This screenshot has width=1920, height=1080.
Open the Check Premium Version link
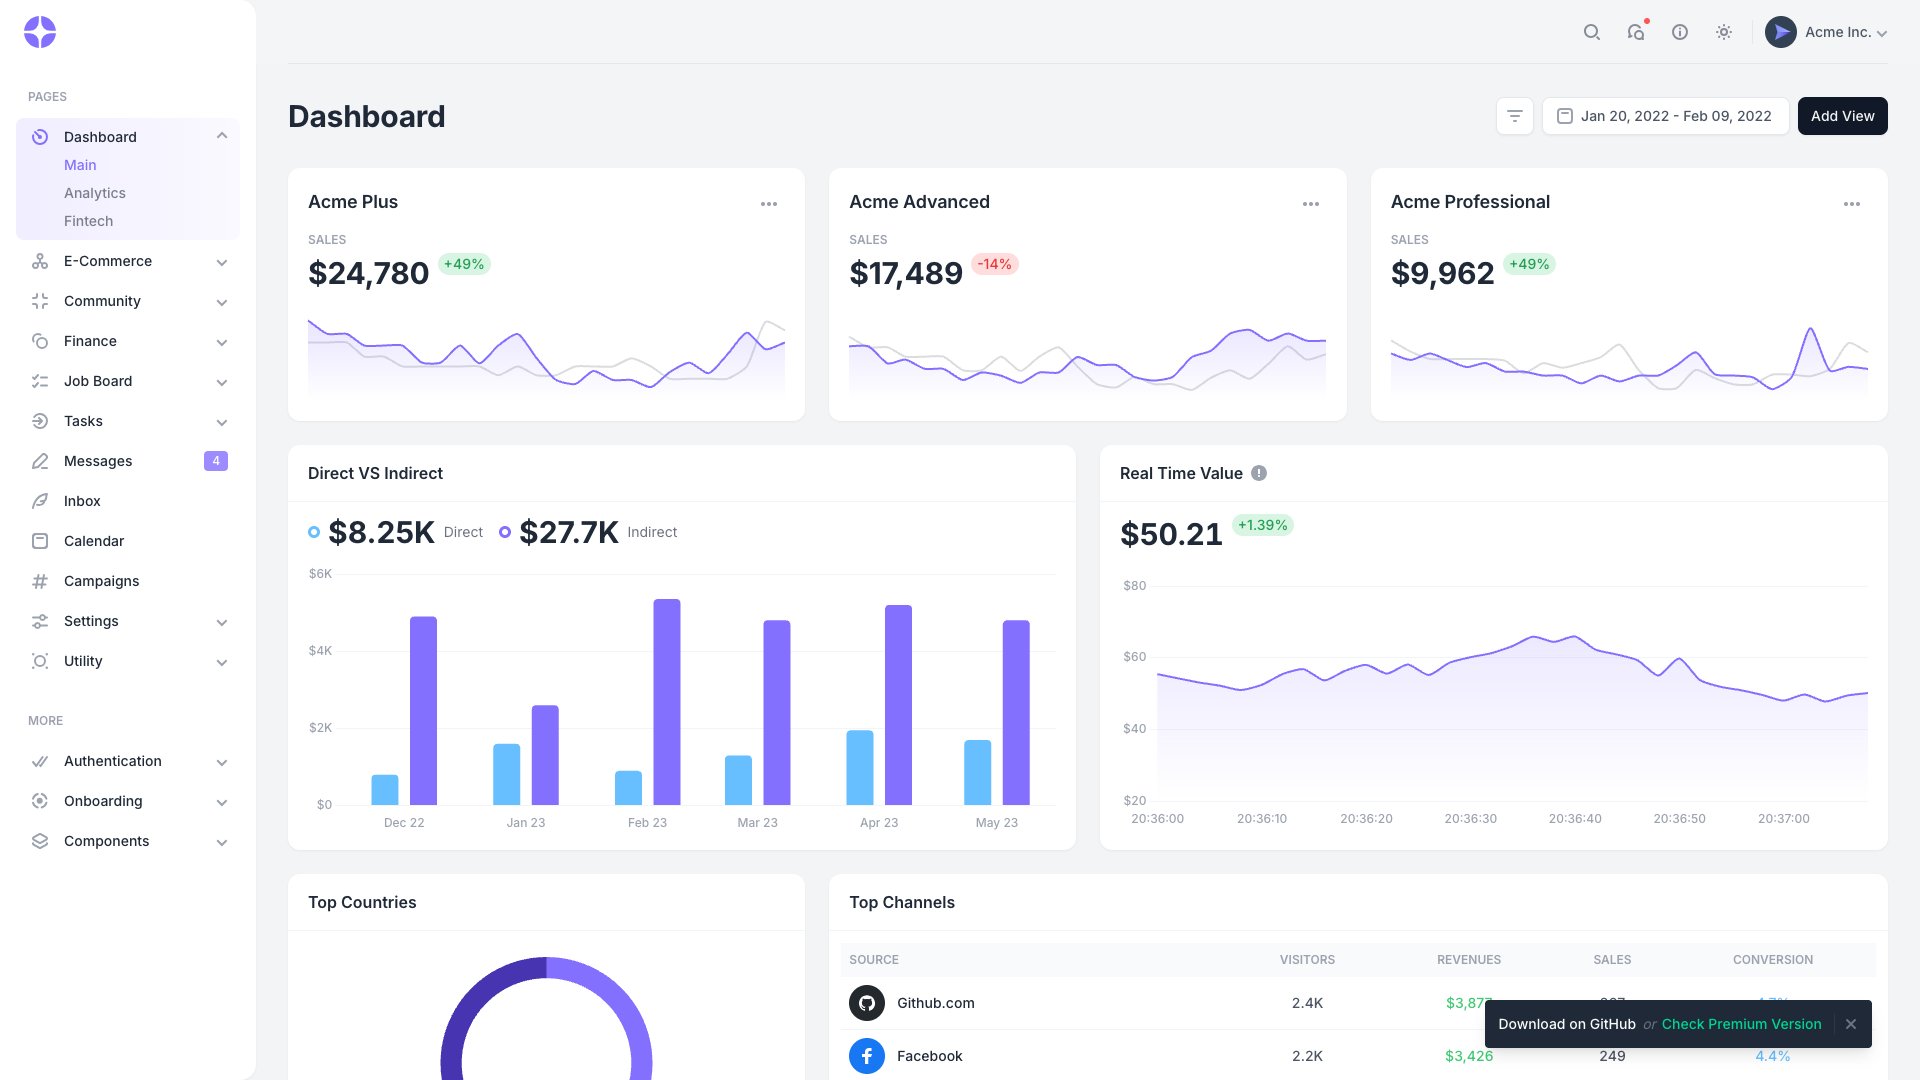point(1740,1024)
